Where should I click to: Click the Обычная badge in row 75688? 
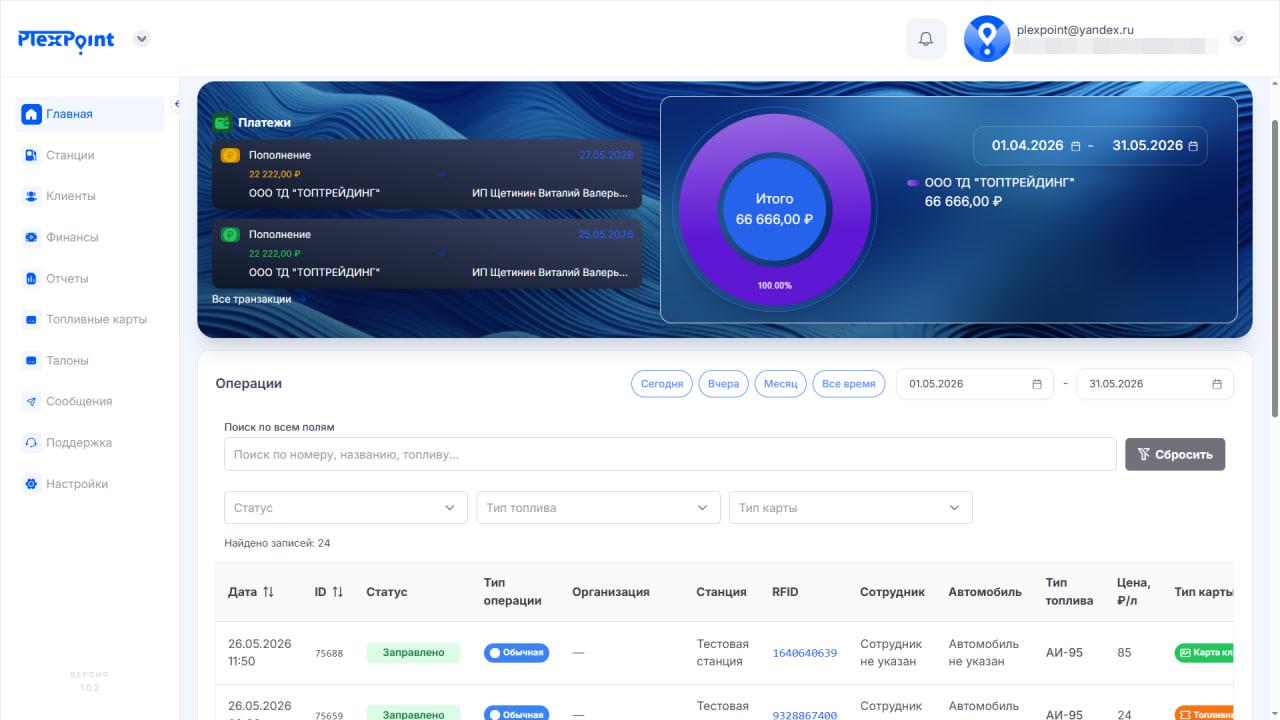(x=517, y=653)
